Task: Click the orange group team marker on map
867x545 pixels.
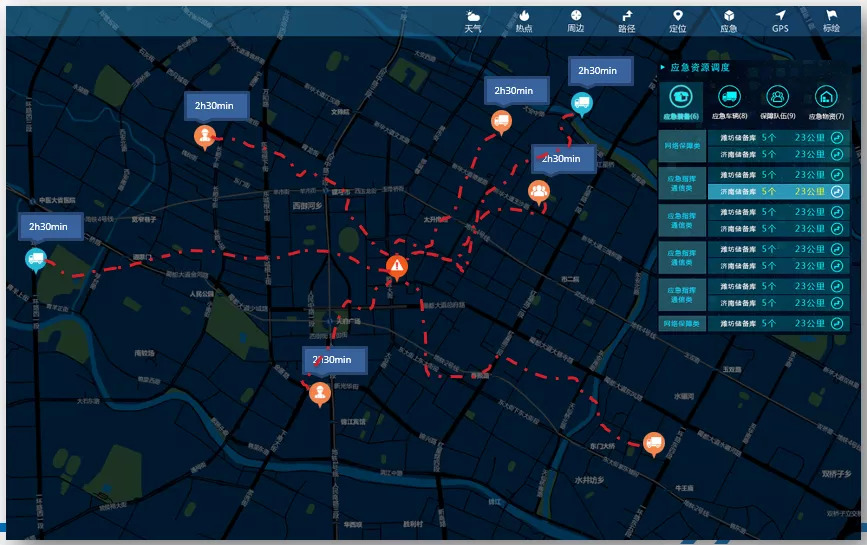Action: pyautogui.click(x=539, y=190)
